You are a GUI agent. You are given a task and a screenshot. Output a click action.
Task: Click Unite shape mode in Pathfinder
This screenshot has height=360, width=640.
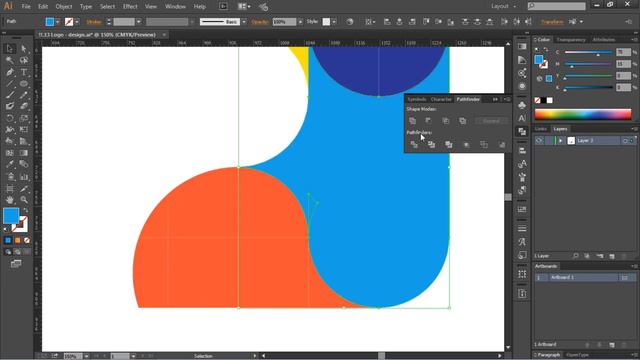tap(413, 121)
